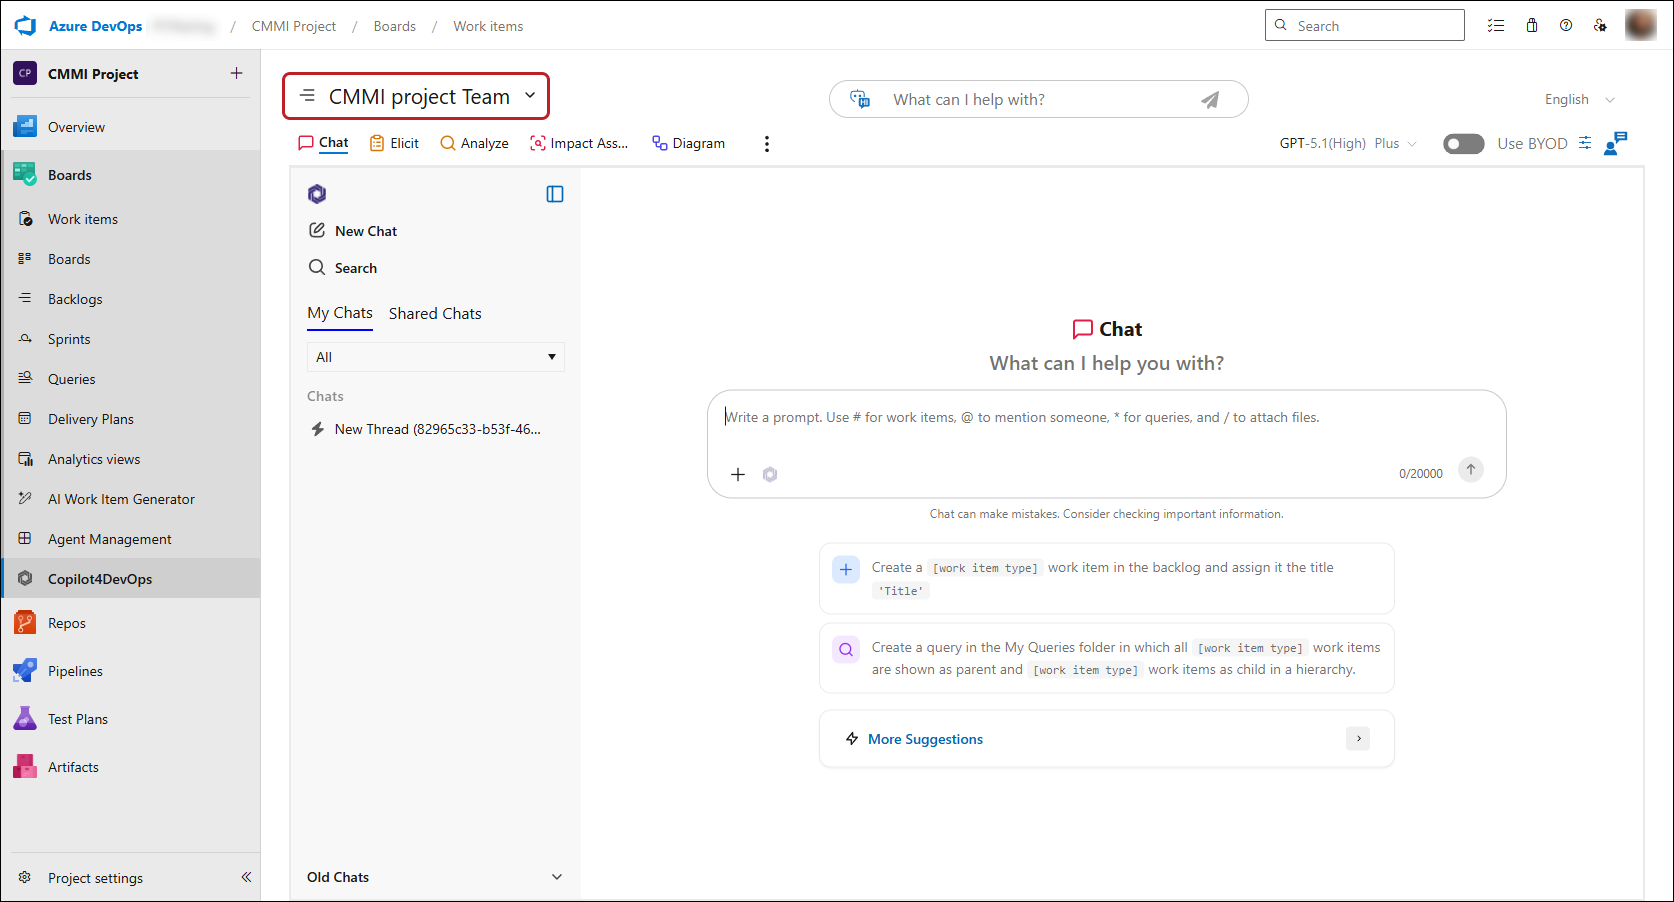Open the Diagram tab

[688, 143]
